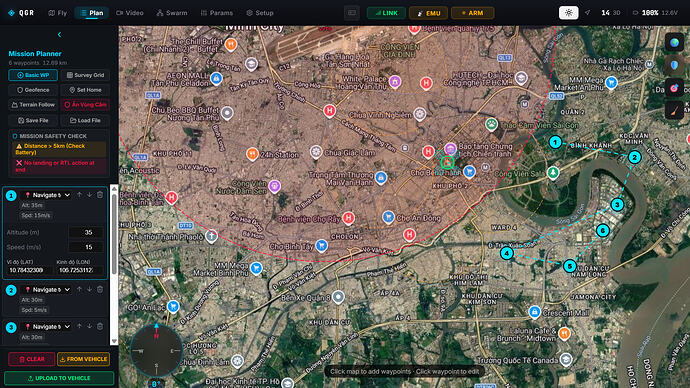Select waypoint 6 marker on map
Image resolution: width=690 pixels, height=388 pixels.
(602, 230)
